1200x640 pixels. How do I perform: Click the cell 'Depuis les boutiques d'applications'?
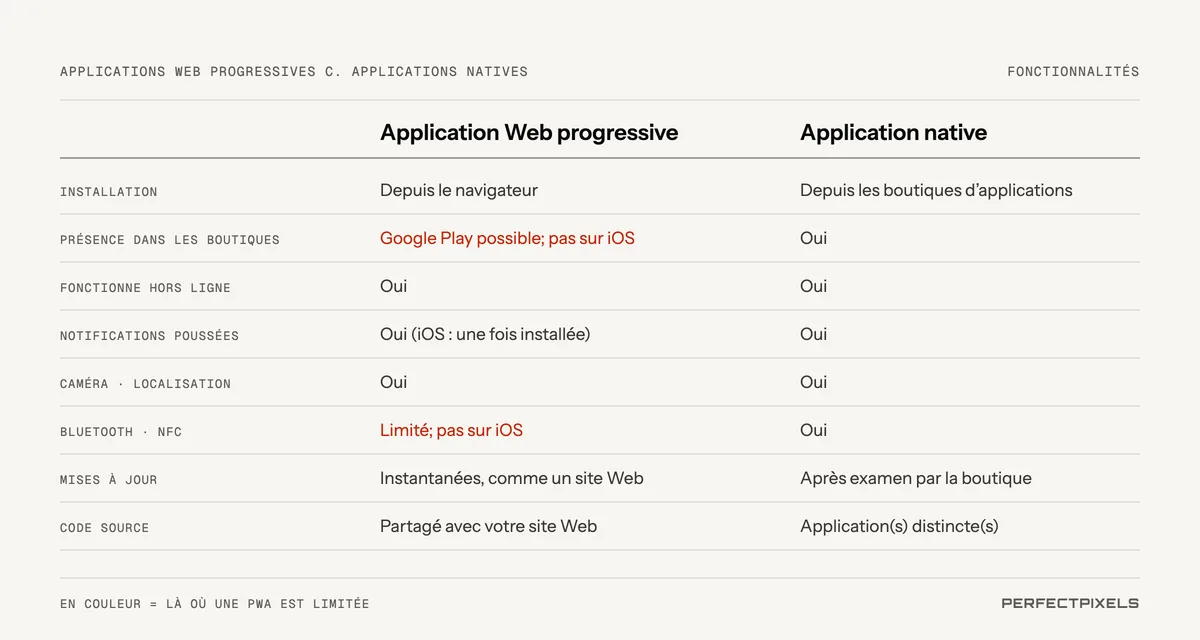pos(936,190)
